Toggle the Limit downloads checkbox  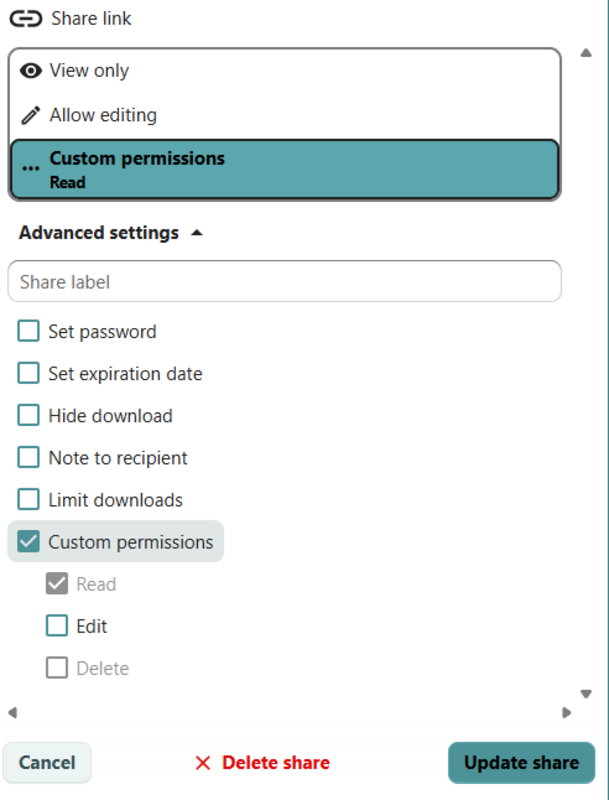(x=29, y=500)
